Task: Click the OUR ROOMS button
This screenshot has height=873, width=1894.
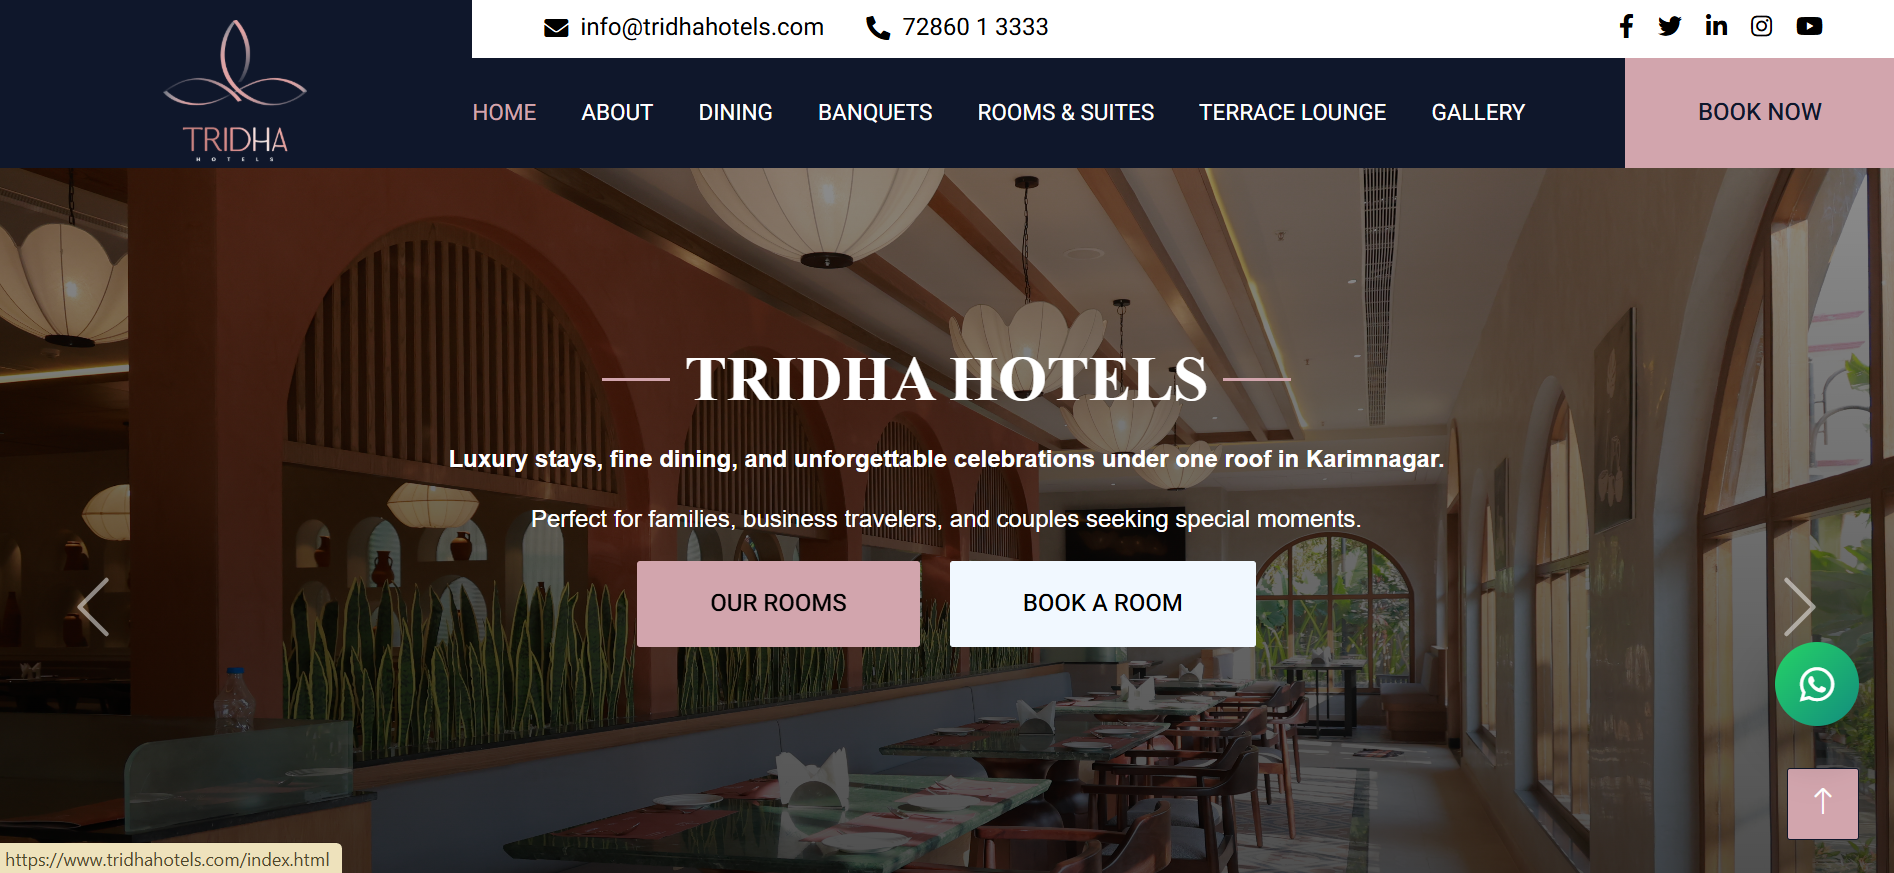Action: click(778, 603)
